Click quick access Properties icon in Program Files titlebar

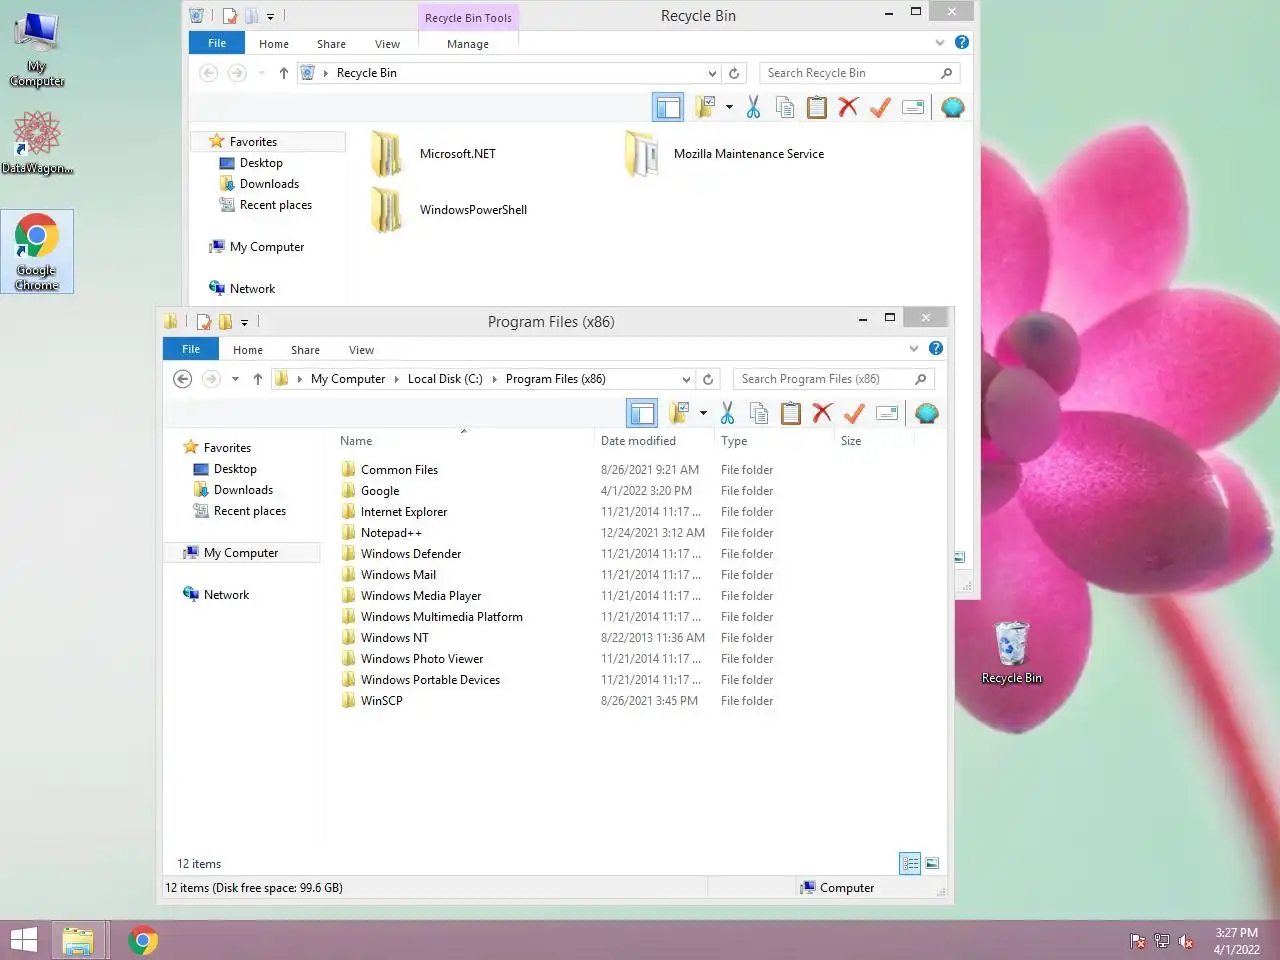[204, 321]
